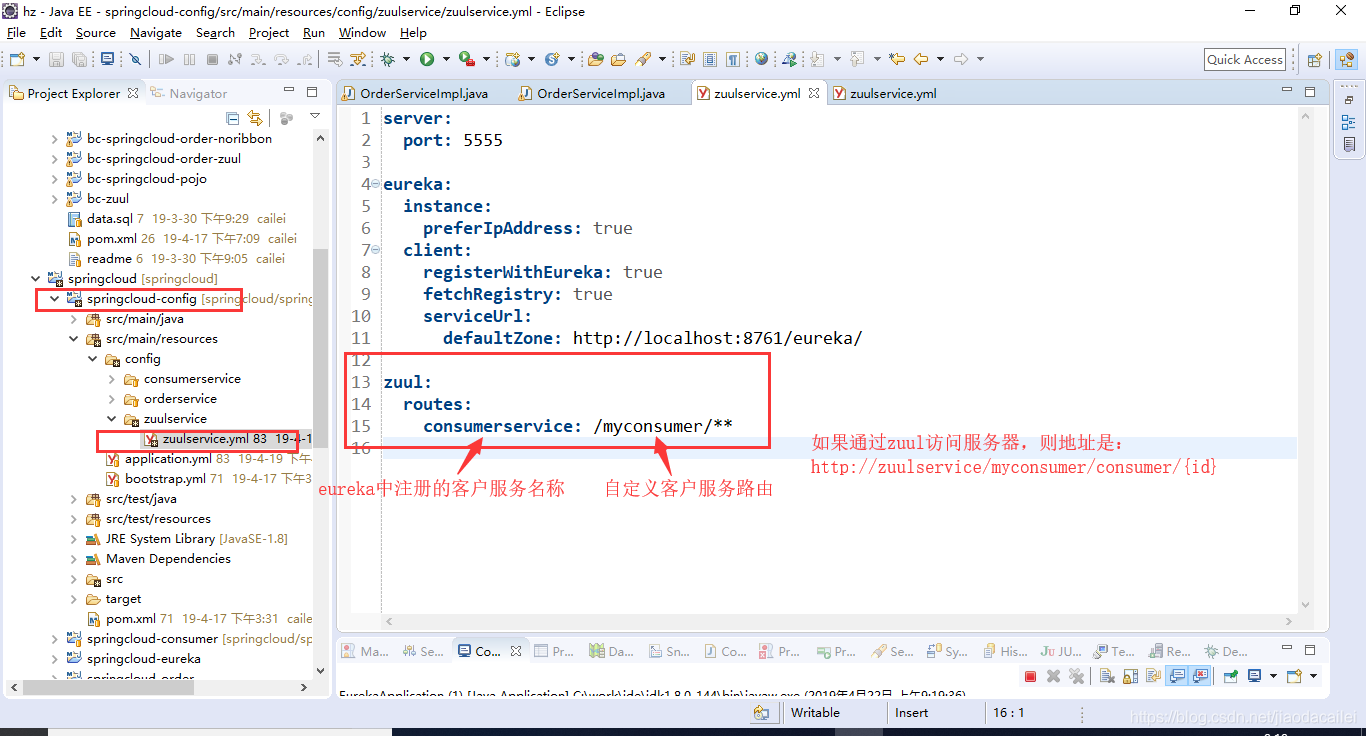Image resolution: width=1366 pixels, height=736 pixels.
Task: Open the Debug configurations dropdown arrow
Action: pos(406,59)
